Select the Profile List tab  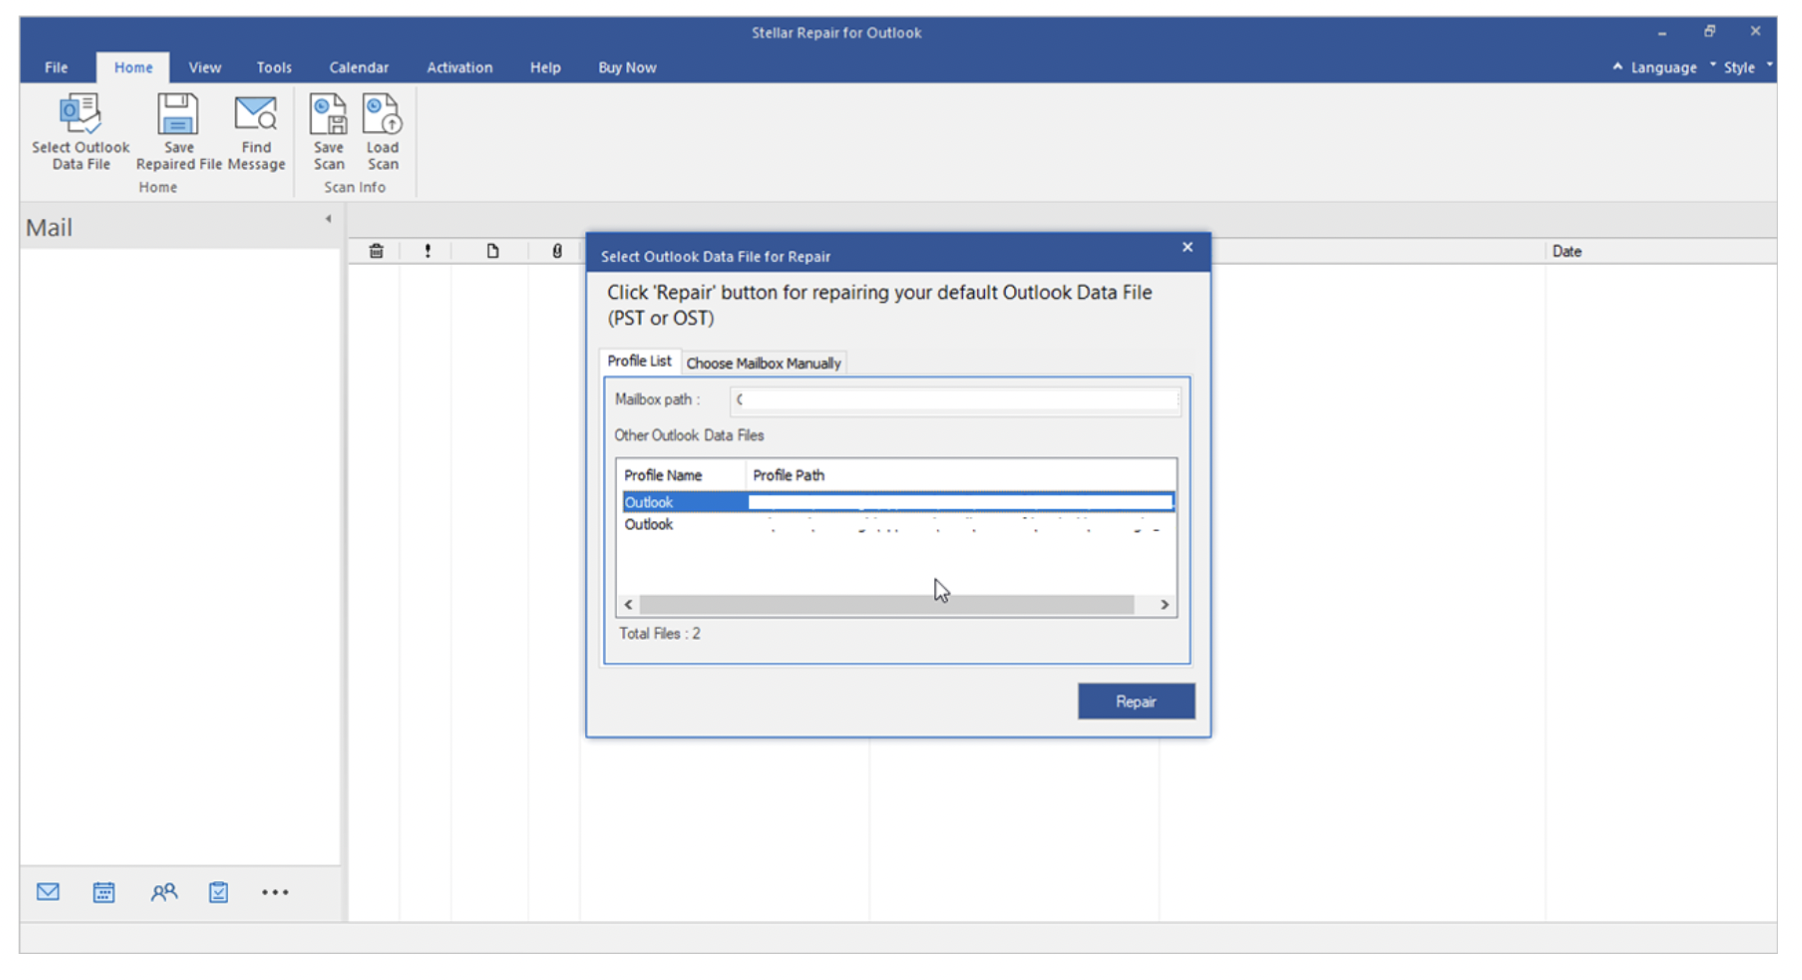point(639,361)
